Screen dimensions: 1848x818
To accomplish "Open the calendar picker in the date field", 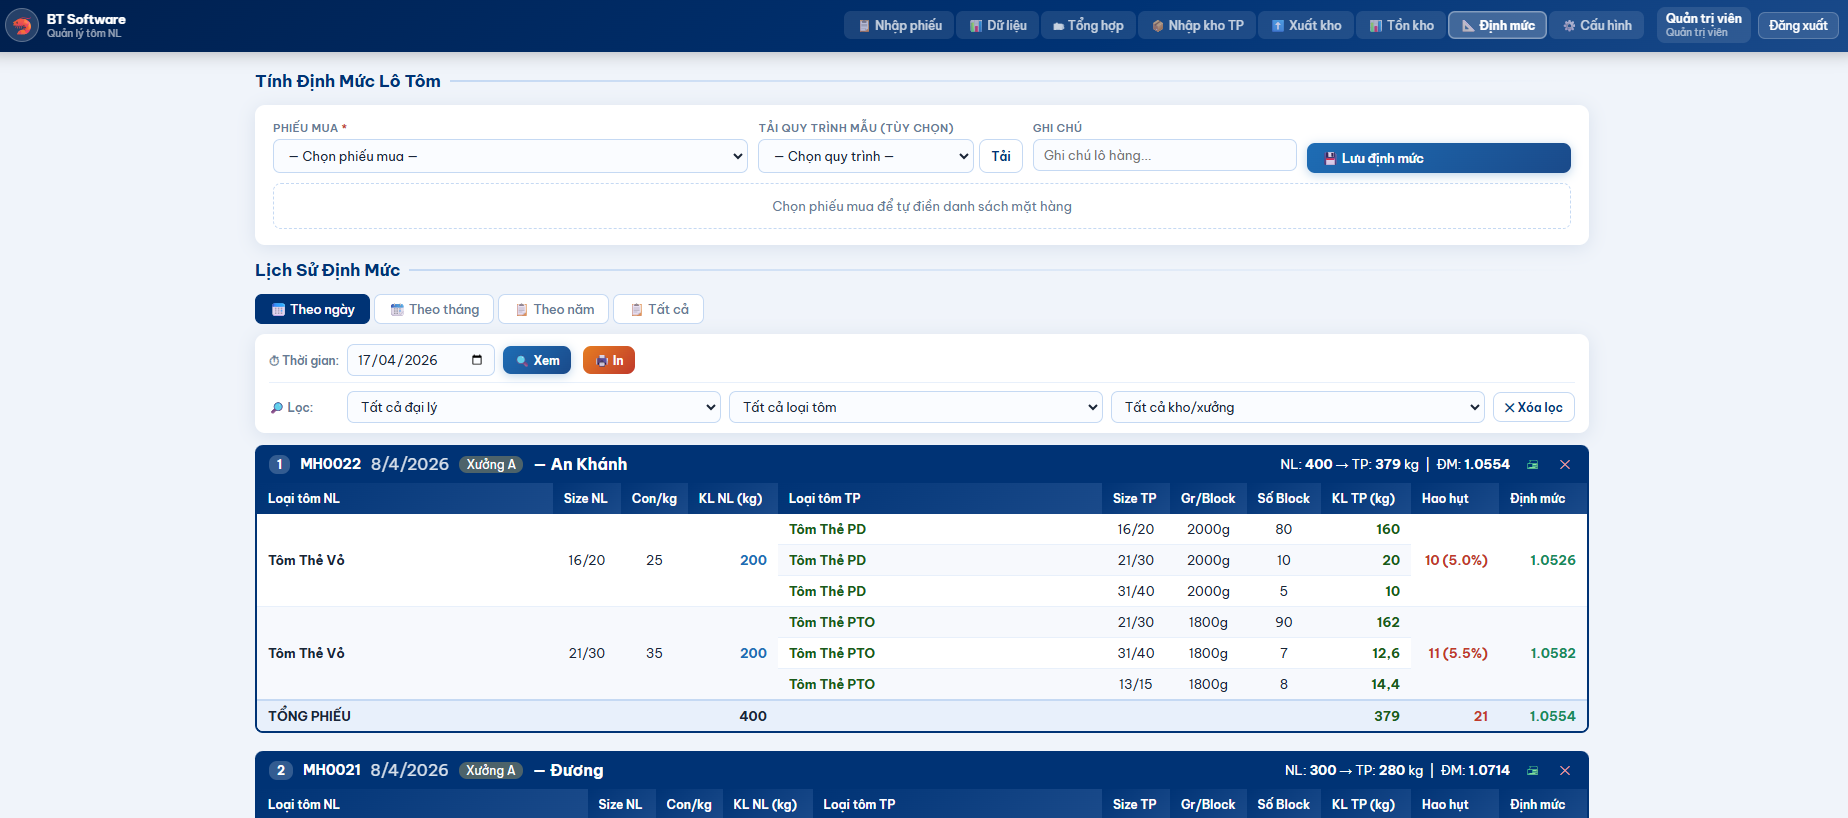I will (477, 360).
